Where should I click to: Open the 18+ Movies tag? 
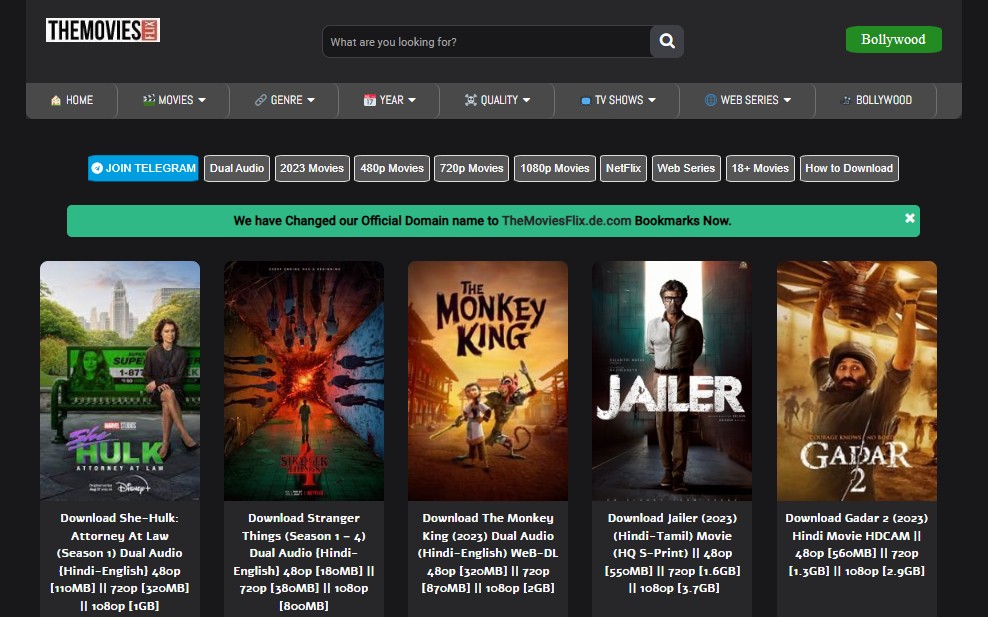[760, 168]
